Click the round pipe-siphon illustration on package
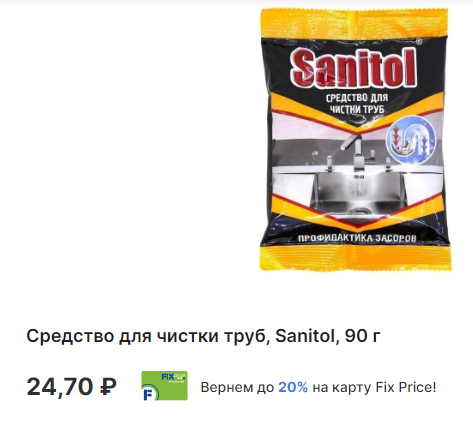Image resolution: width=473 pixels, height=422 pixels. point(411,138)
